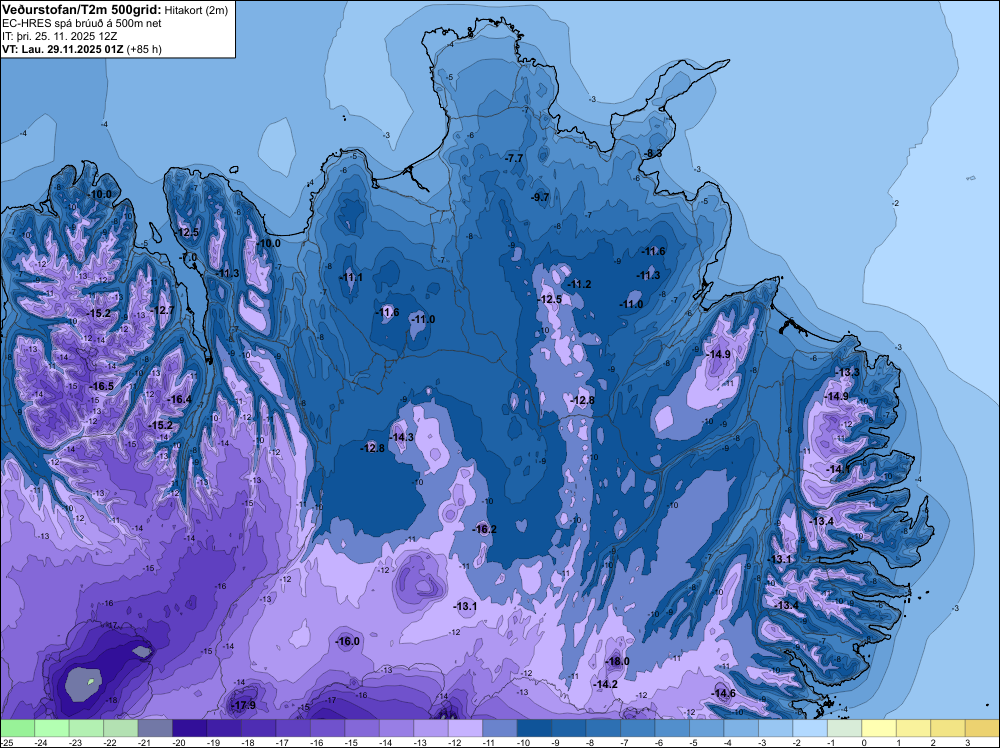Click the -16.2 temperature label on the map
The height and width of the screenshot is (748, 1000).
pos(484,529)
